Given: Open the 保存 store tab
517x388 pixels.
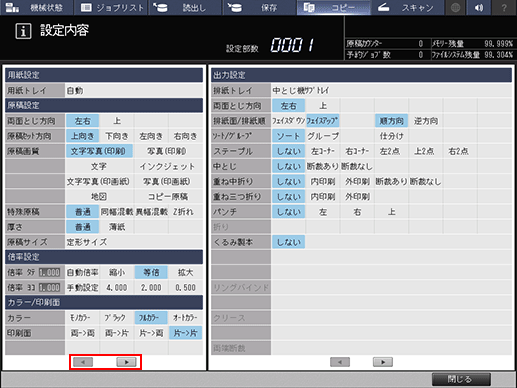Looking at the screenshot, I should click(x=259, y=7).
